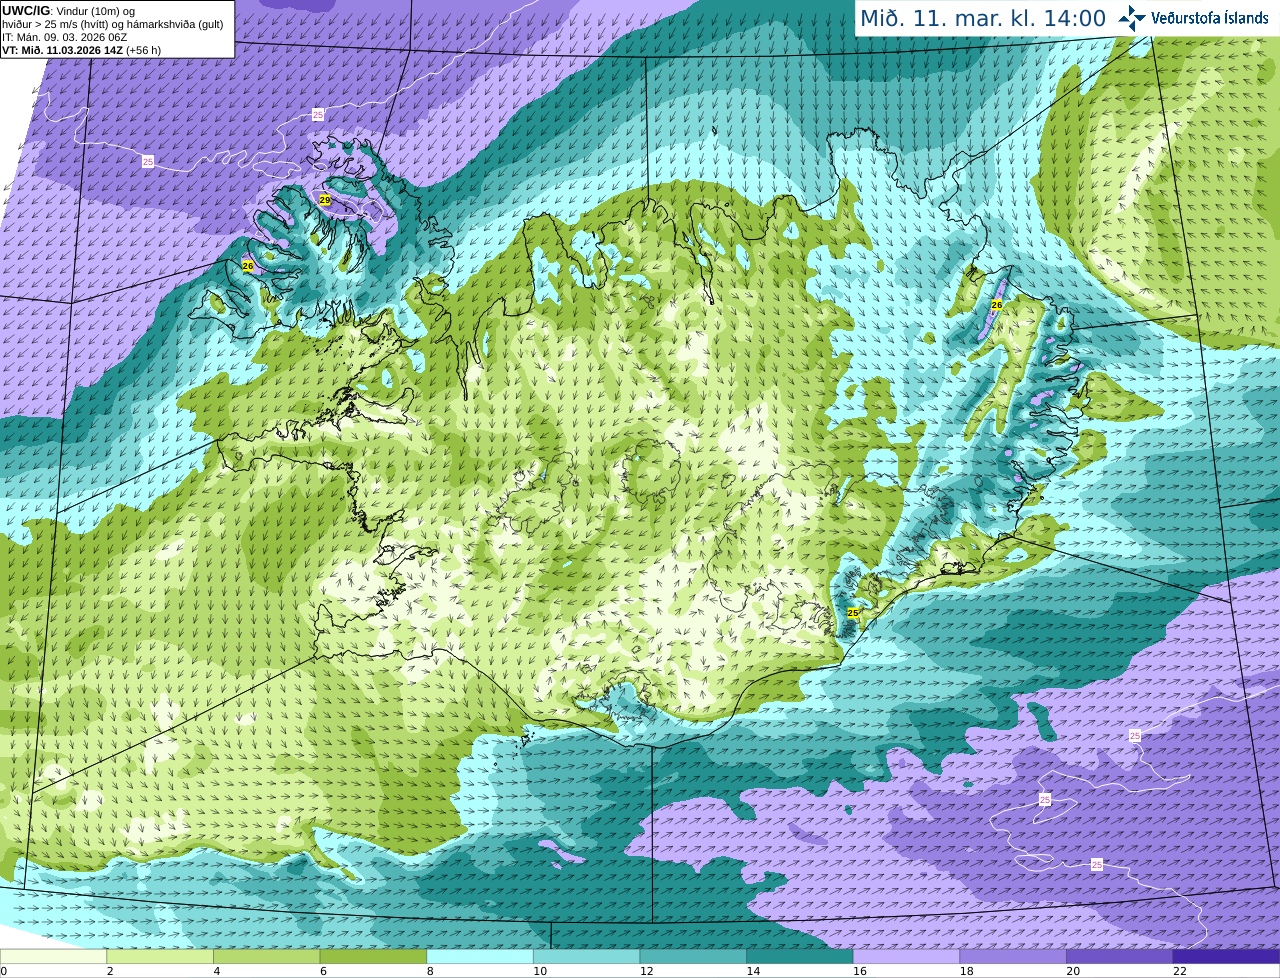The image size is (1280, 978).
Task: Click the 'Veðurstofa Íslands' text
Action: 1209,18
